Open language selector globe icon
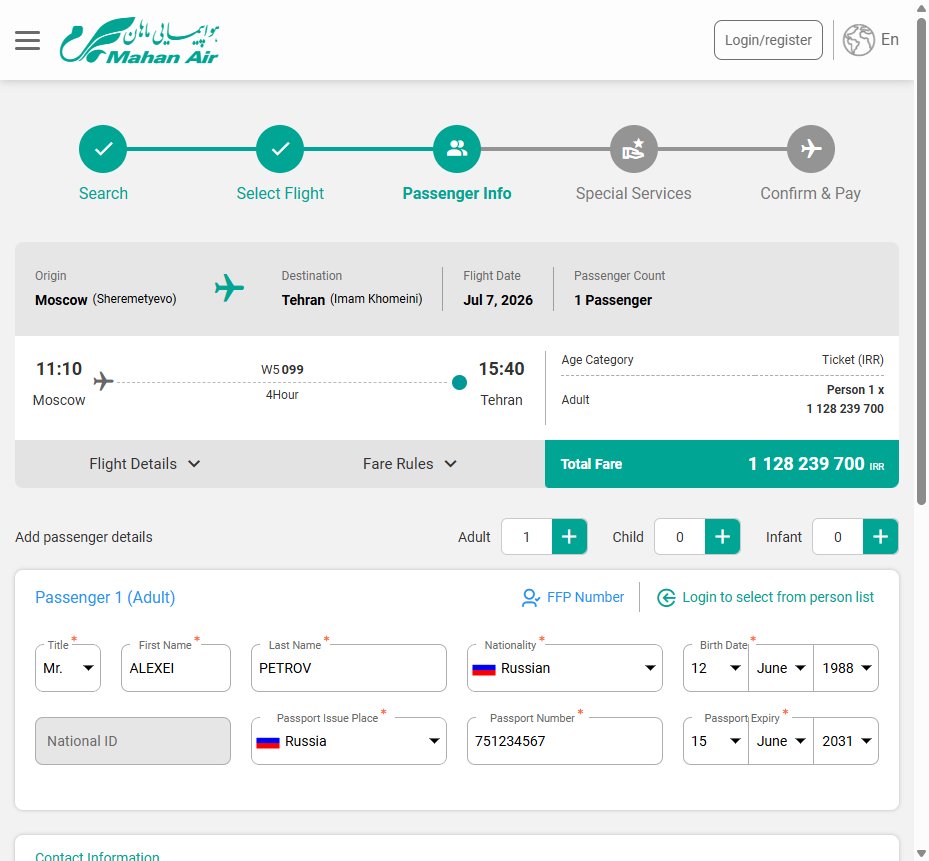This screenshot has width=929, height=861. coord(858,40)
